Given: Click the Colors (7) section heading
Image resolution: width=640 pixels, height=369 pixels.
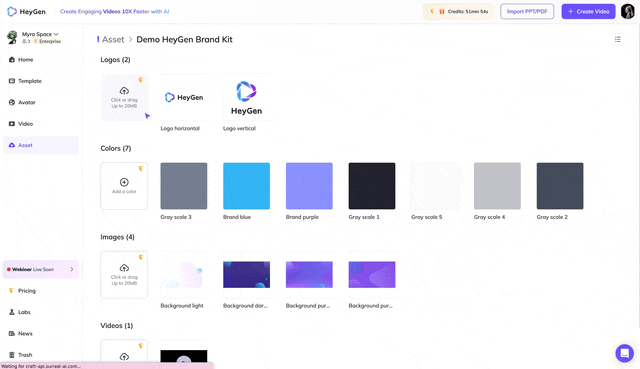Looking at the screenshot, I should point(116,148).
